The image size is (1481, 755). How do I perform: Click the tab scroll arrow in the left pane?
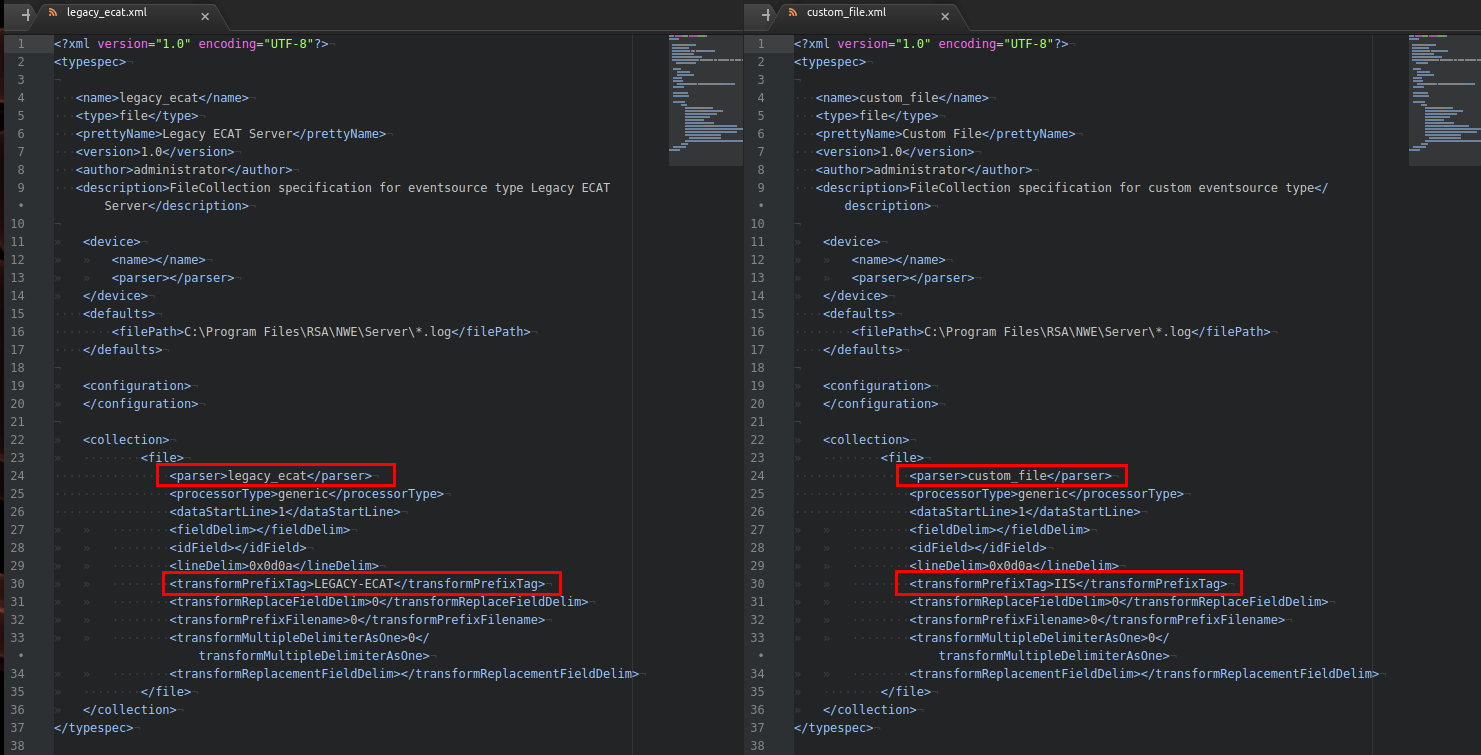[25, 15]
